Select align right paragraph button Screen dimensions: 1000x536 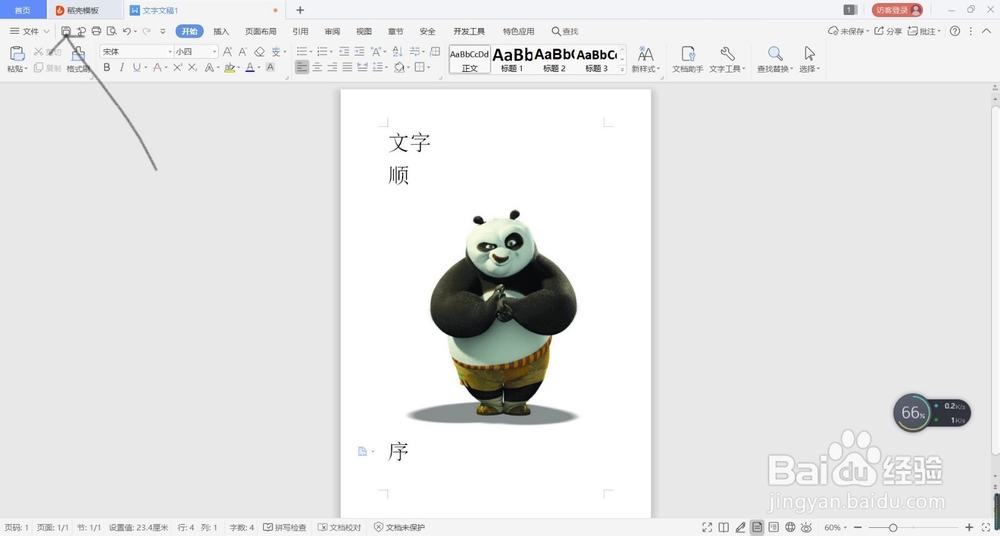332,67
